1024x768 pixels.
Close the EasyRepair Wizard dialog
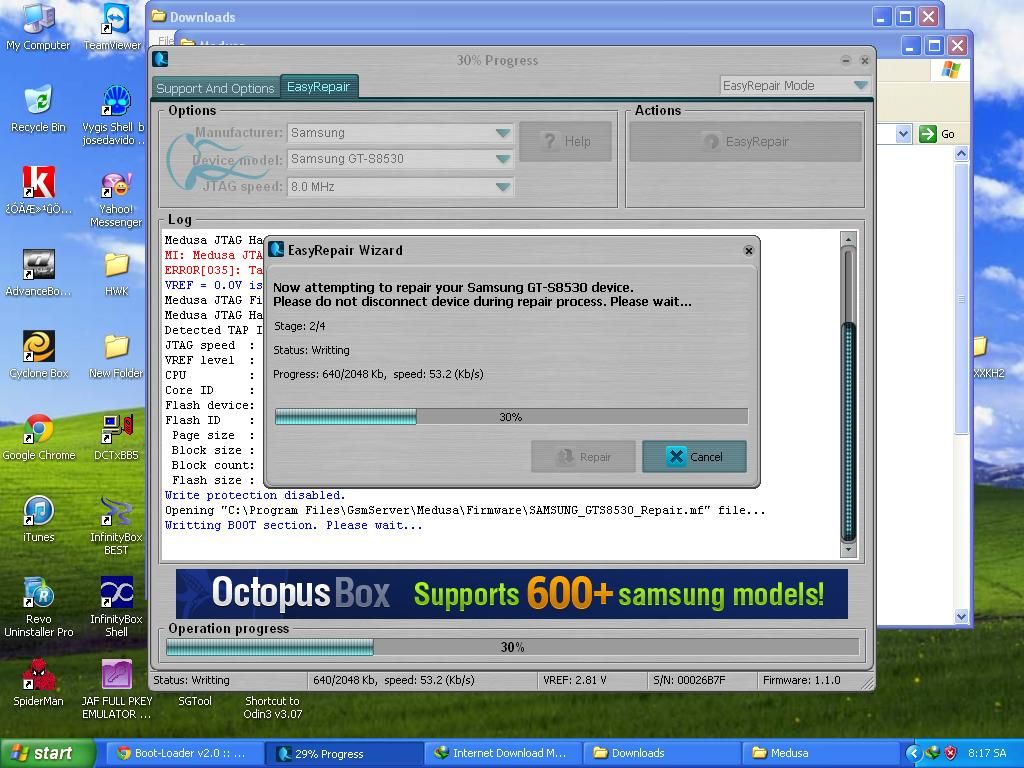(x=748, y=251)
